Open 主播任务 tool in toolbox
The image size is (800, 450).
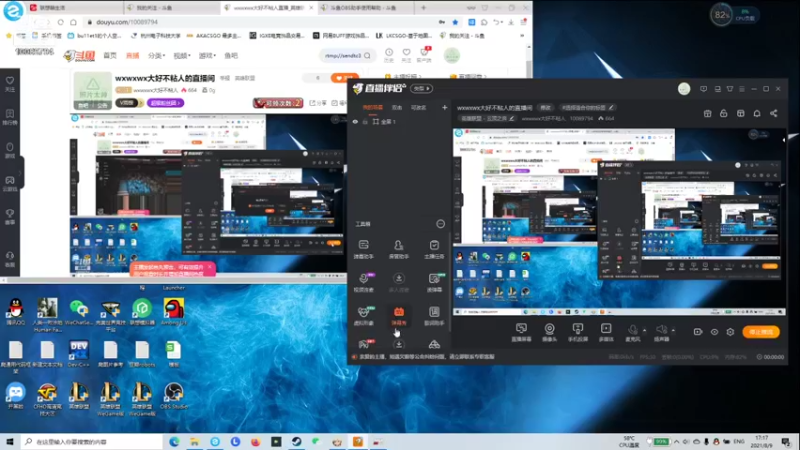434,249
